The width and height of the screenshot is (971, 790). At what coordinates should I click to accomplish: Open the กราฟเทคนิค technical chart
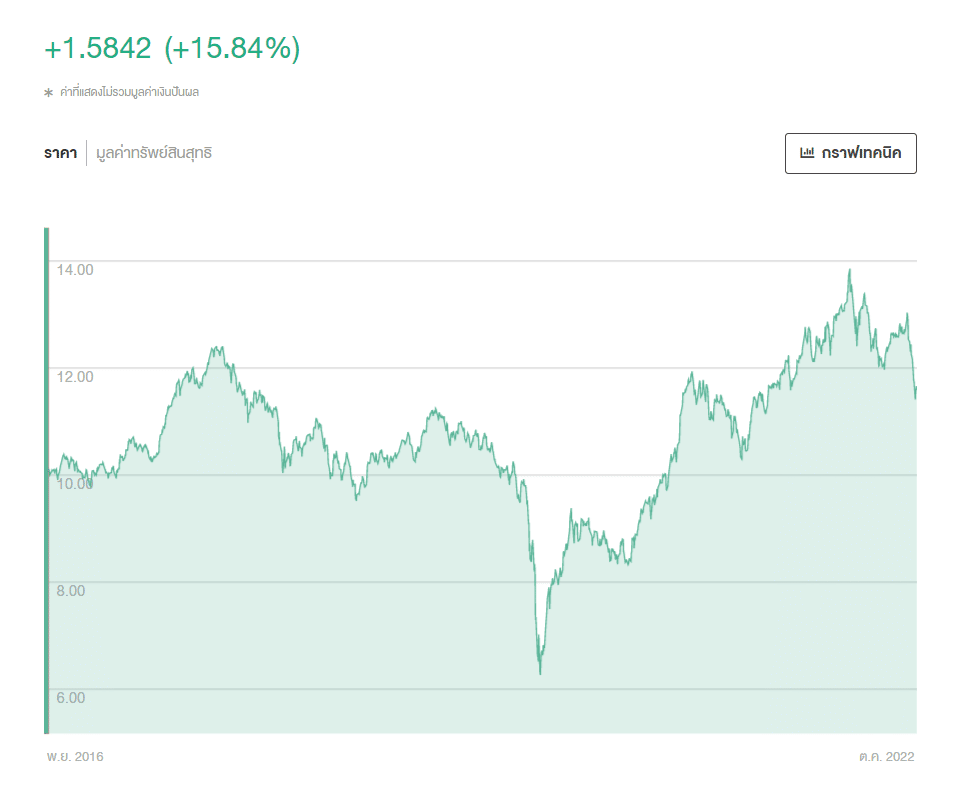(850, 153)
